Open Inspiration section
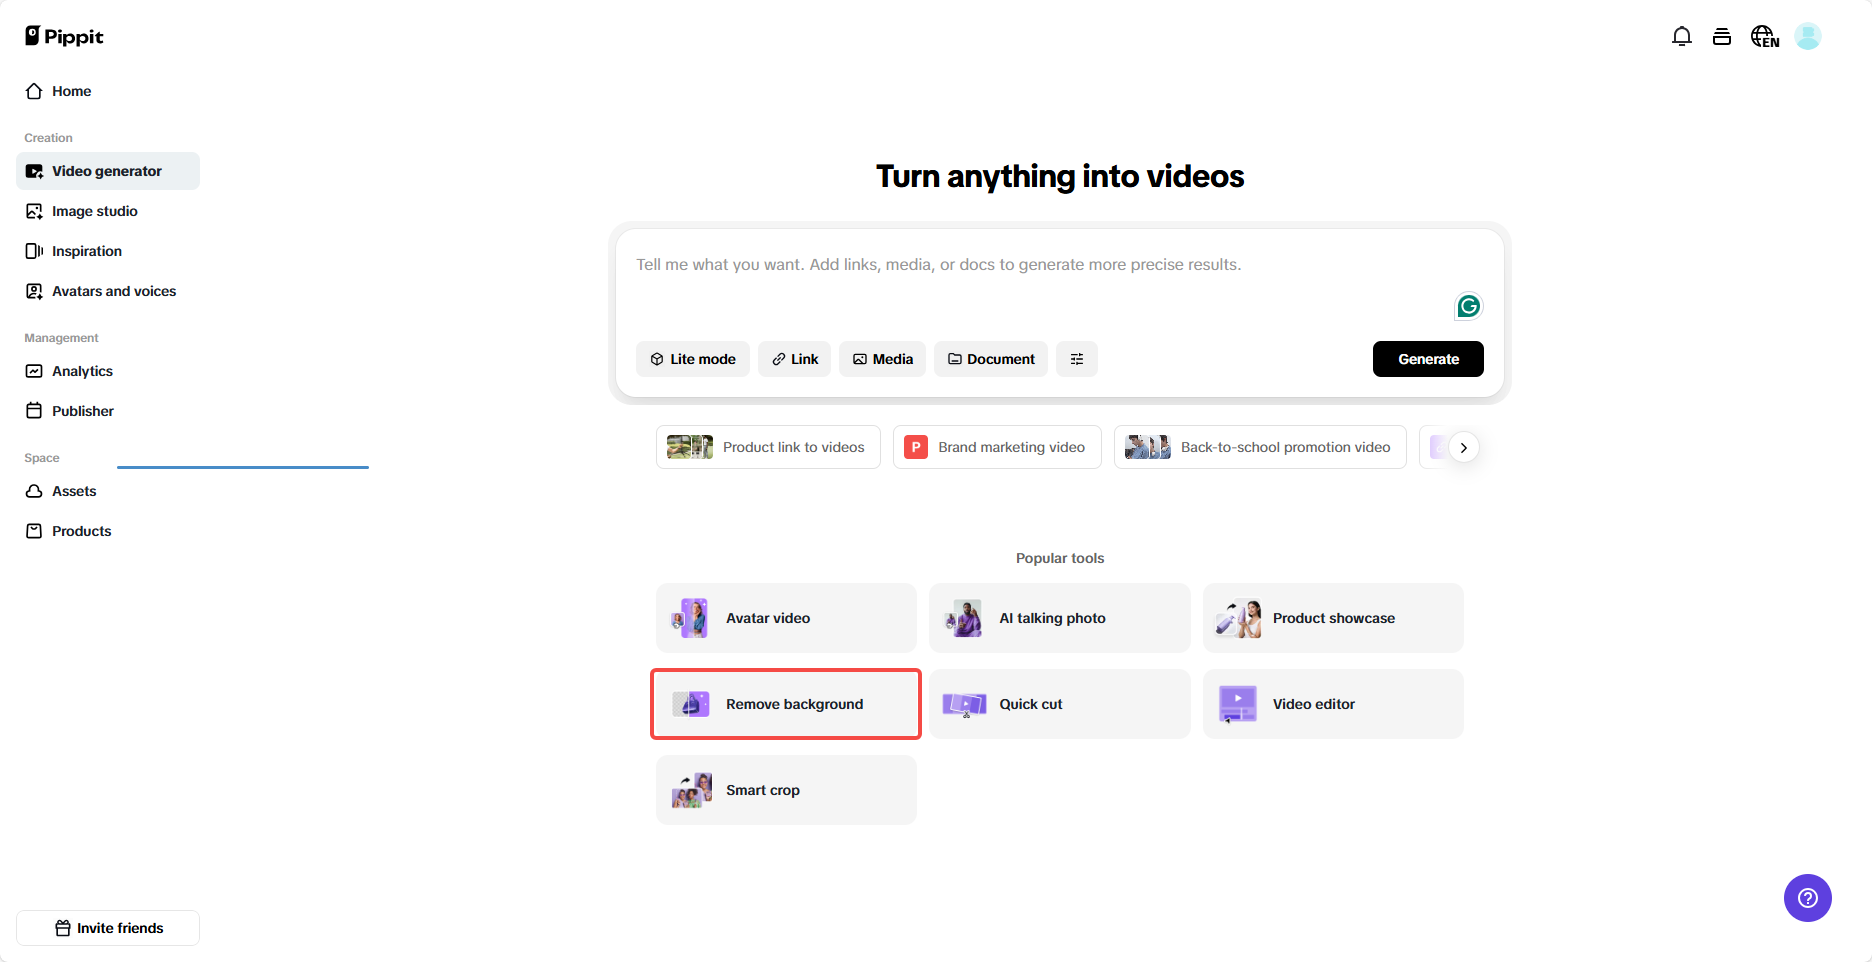 click(108, 251)
